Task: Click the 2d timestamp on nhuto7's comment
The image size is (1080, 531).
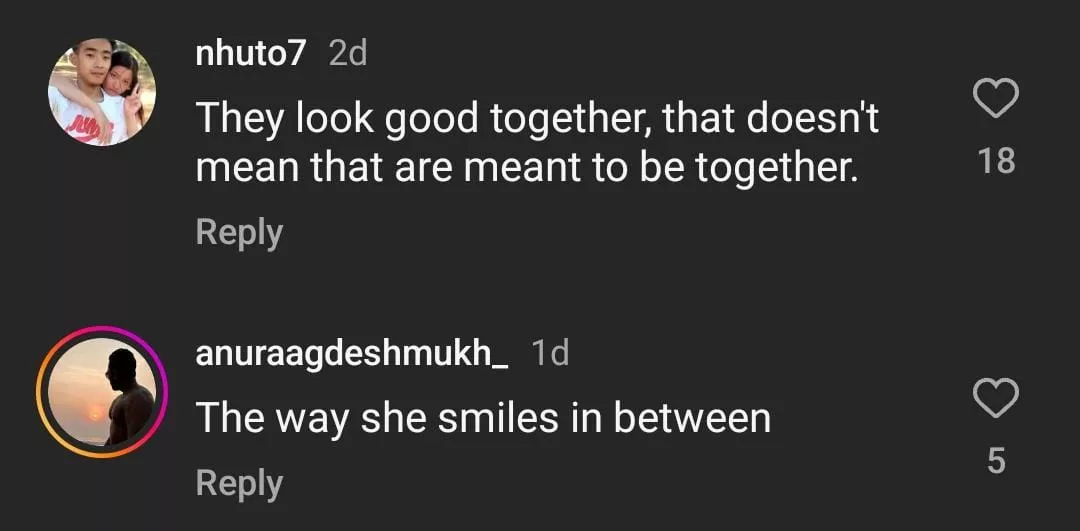Action: [348, 54]
